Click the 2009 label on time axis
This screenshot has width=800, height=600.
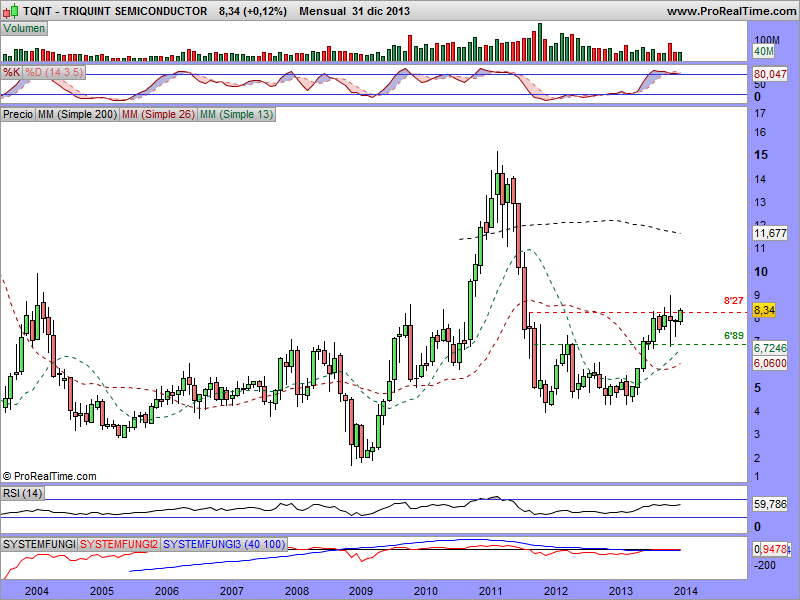[361, 591]
